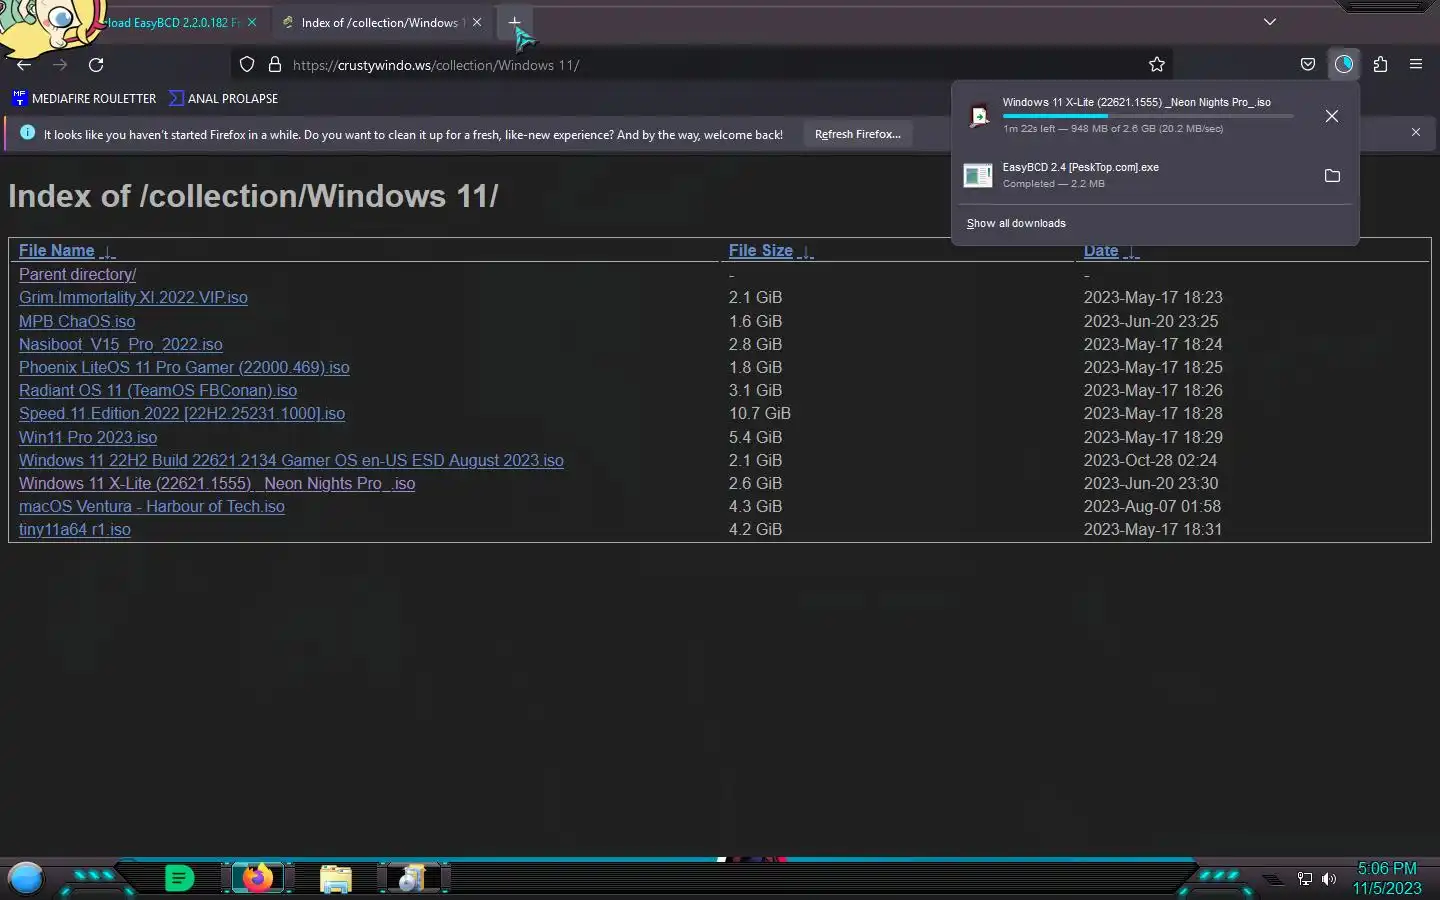Toggle the downloads panel toolbar icon

(x=1344, y=65)
